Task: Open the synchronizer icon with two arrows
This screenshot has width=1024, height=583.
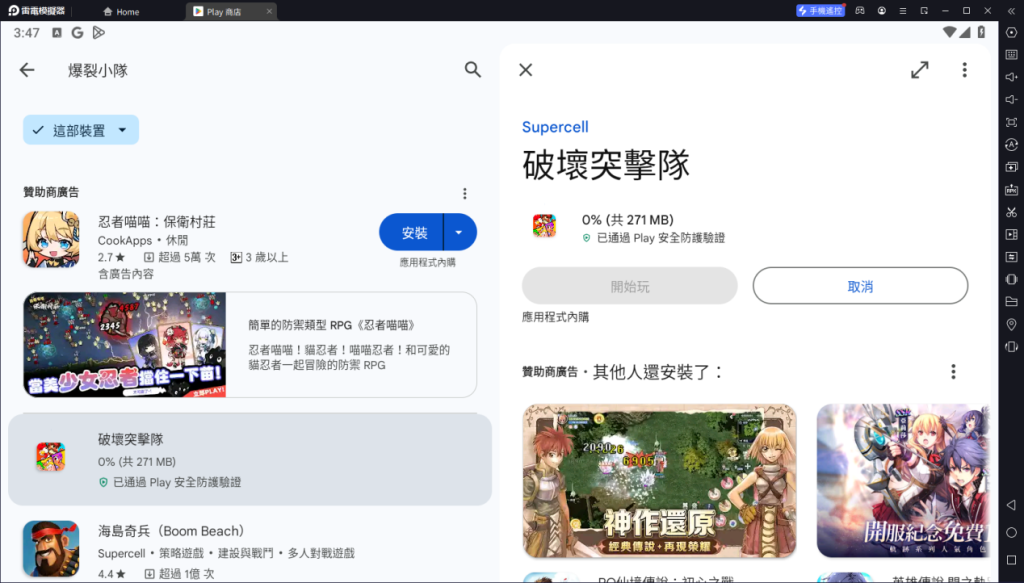Action: click(x=1012, y=257)
